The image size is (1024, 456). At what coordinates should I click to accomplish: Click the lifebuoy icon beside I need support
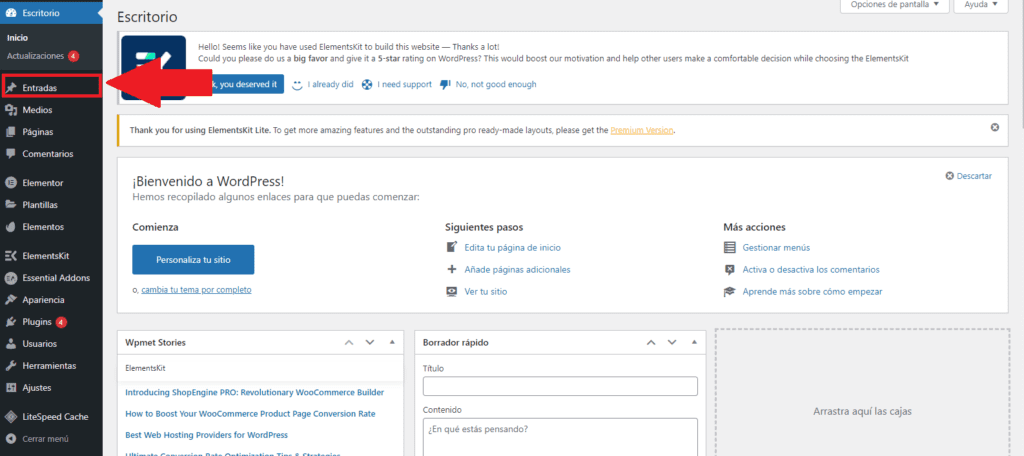(367, 84)
